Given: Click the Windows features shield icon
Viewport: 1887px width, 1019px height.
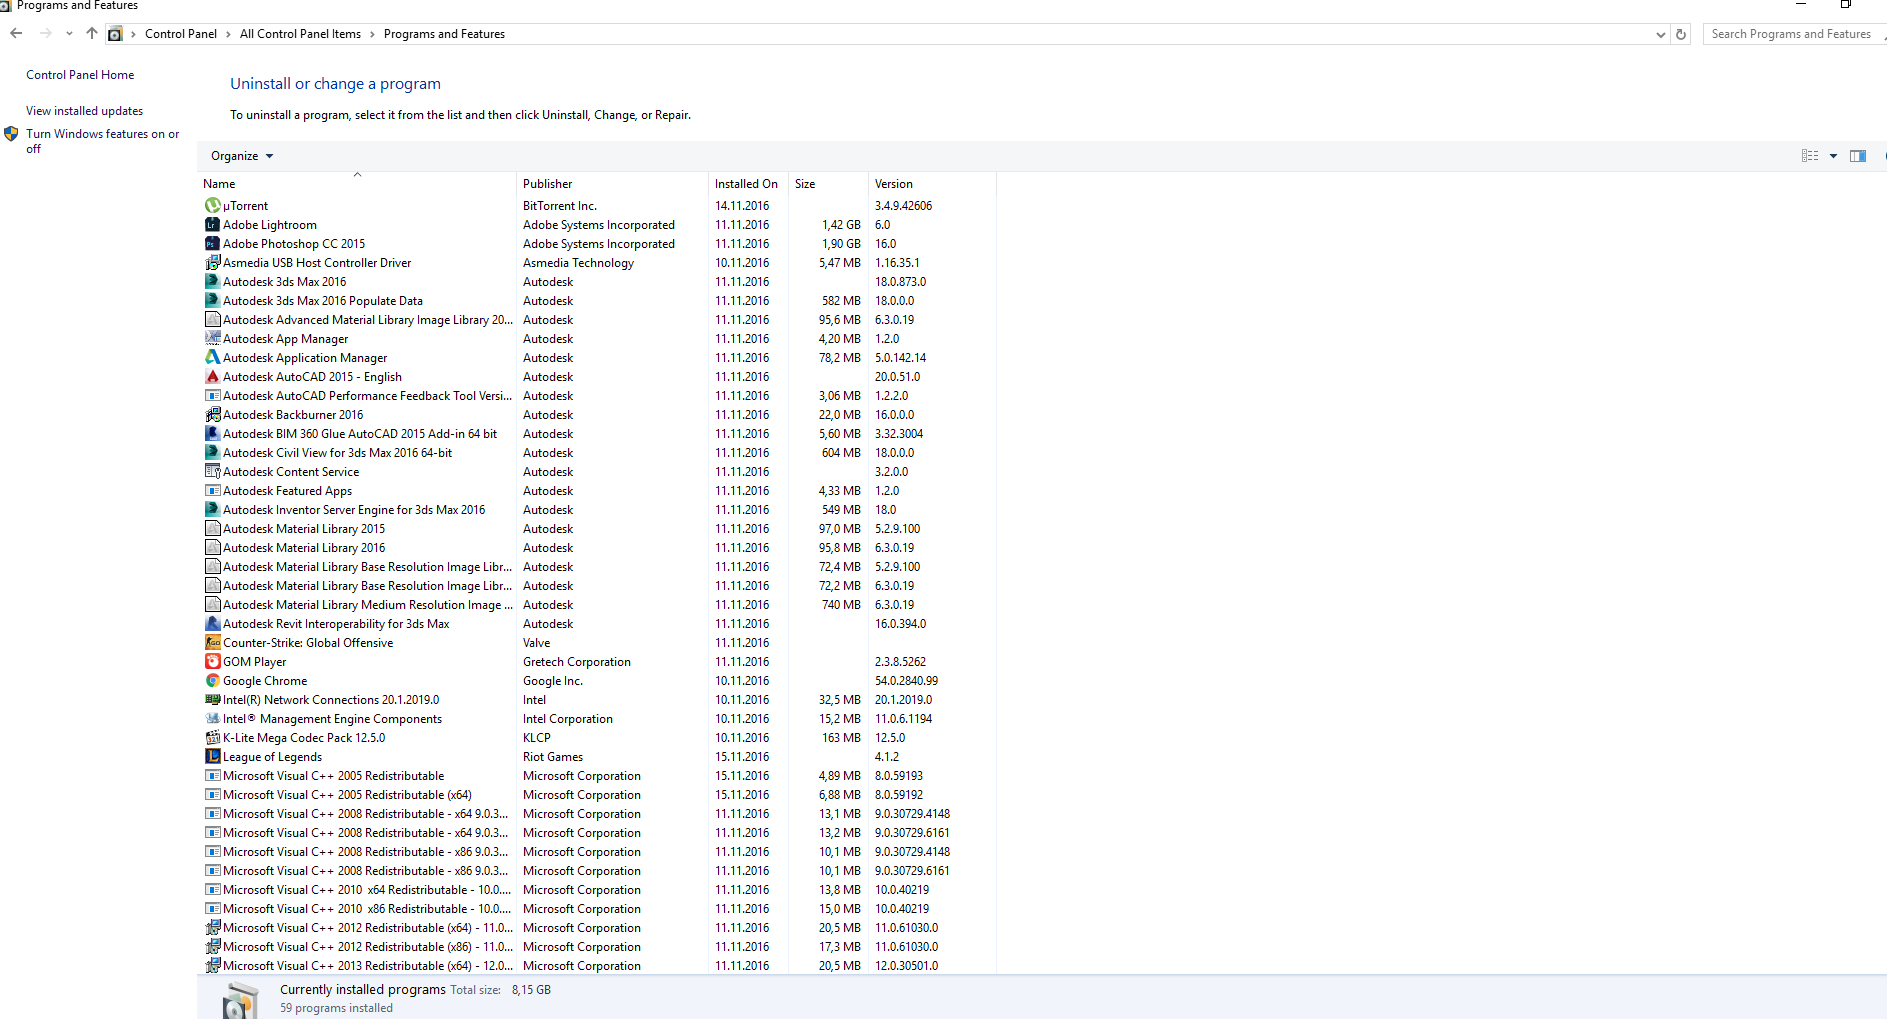Looking at the screenshot, I should [11, 134].
